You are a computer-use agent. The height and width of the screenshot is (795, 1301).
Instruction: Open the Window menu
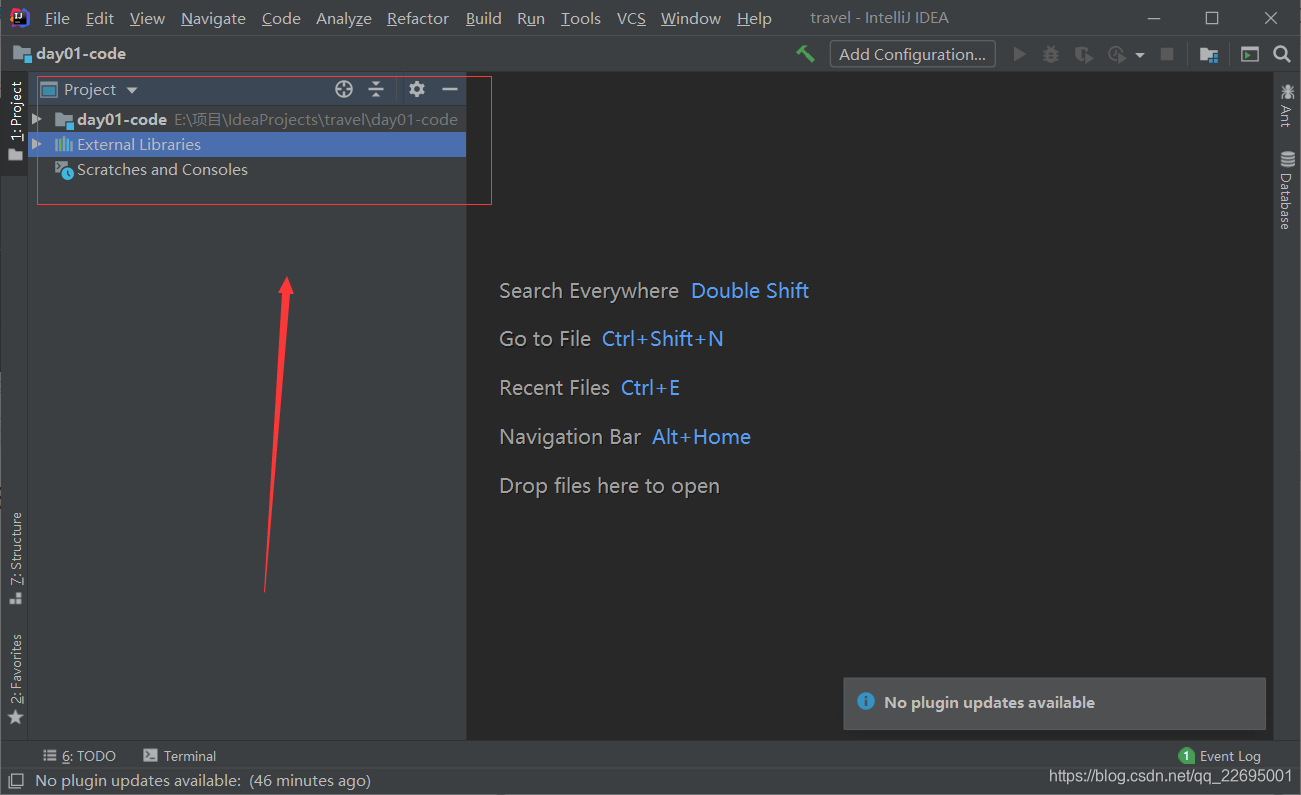(x=691, y=18)
